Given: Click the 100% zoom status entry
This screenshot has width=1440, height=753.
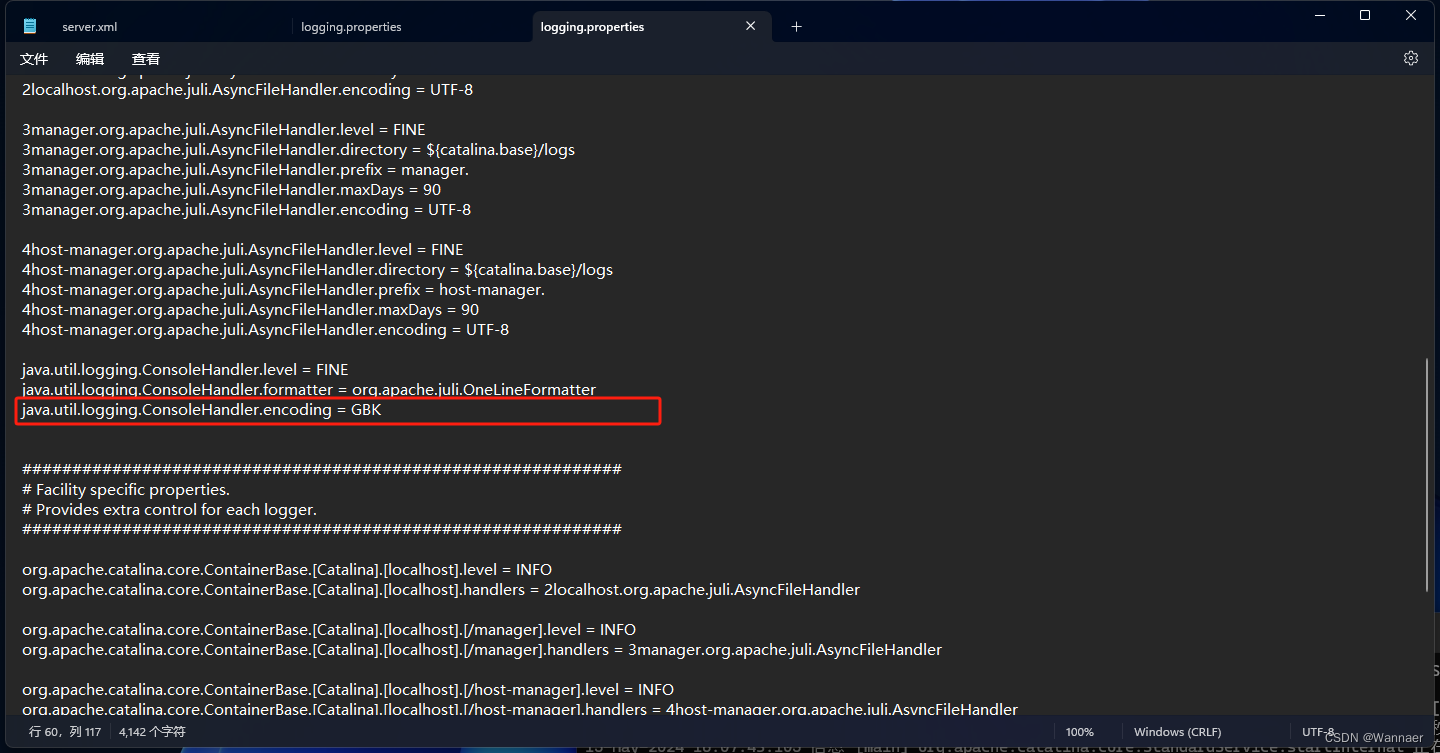Looking at the screenshot, I should tap(1080, 732).
